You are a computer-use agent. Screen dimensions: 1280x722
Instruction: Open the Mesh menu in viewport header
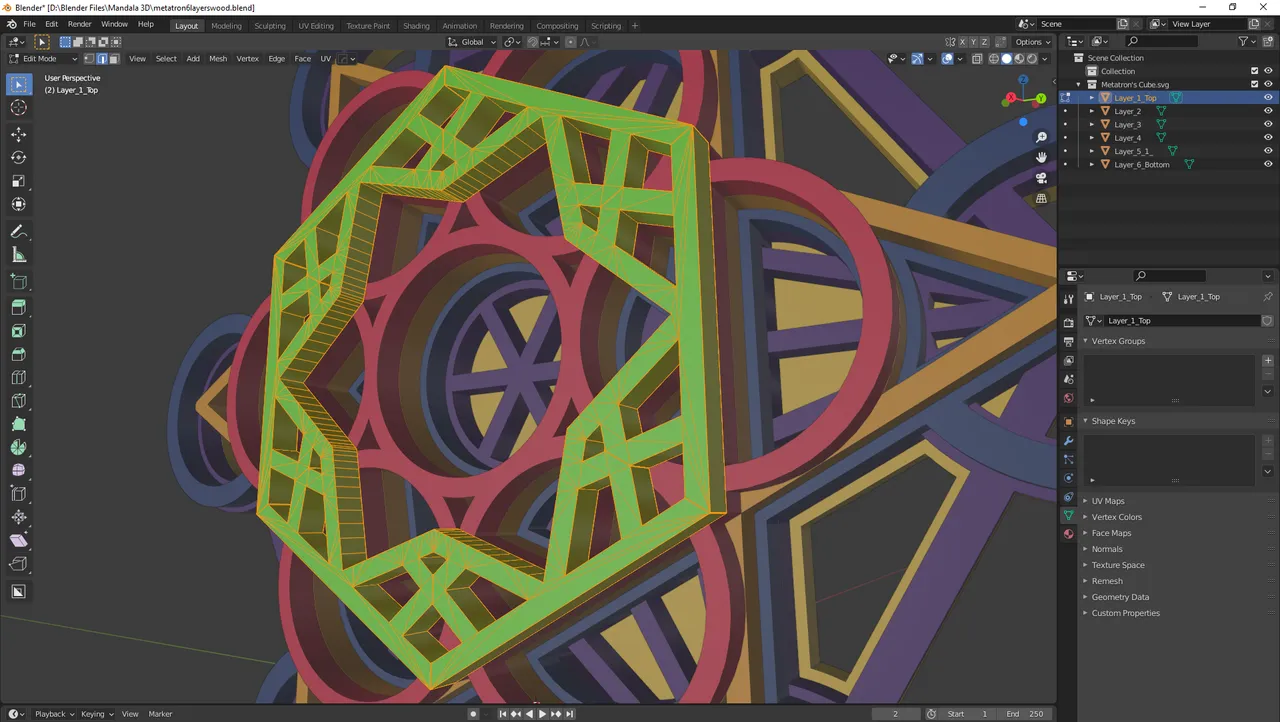[218, 58]
